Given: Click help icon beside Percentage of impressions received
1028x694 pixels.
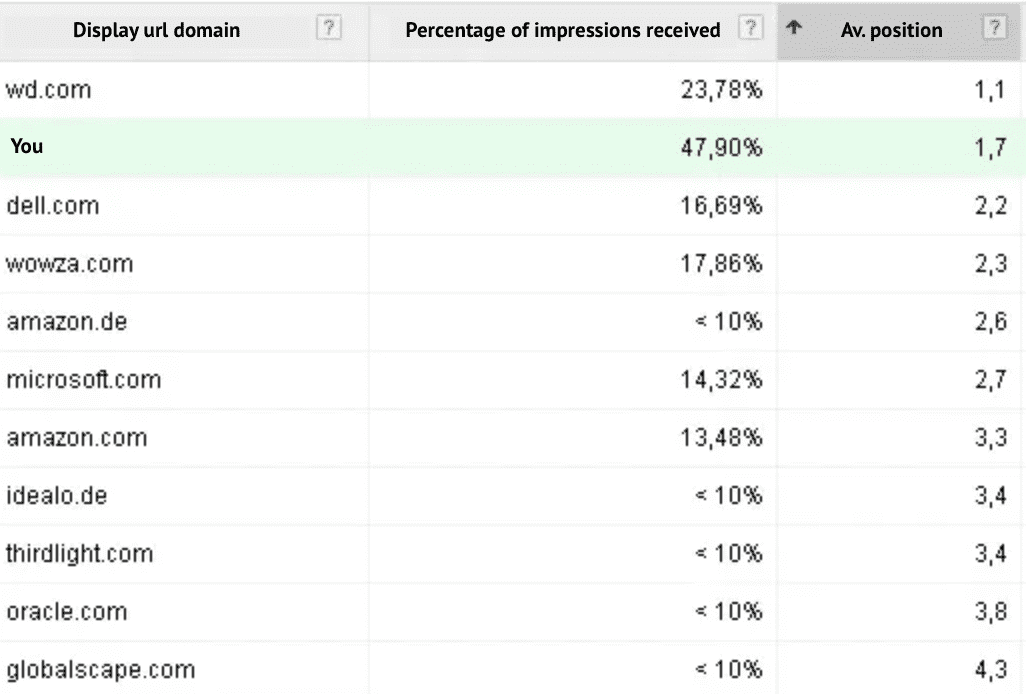Looking at the screenshot, I should click(750, 29).
